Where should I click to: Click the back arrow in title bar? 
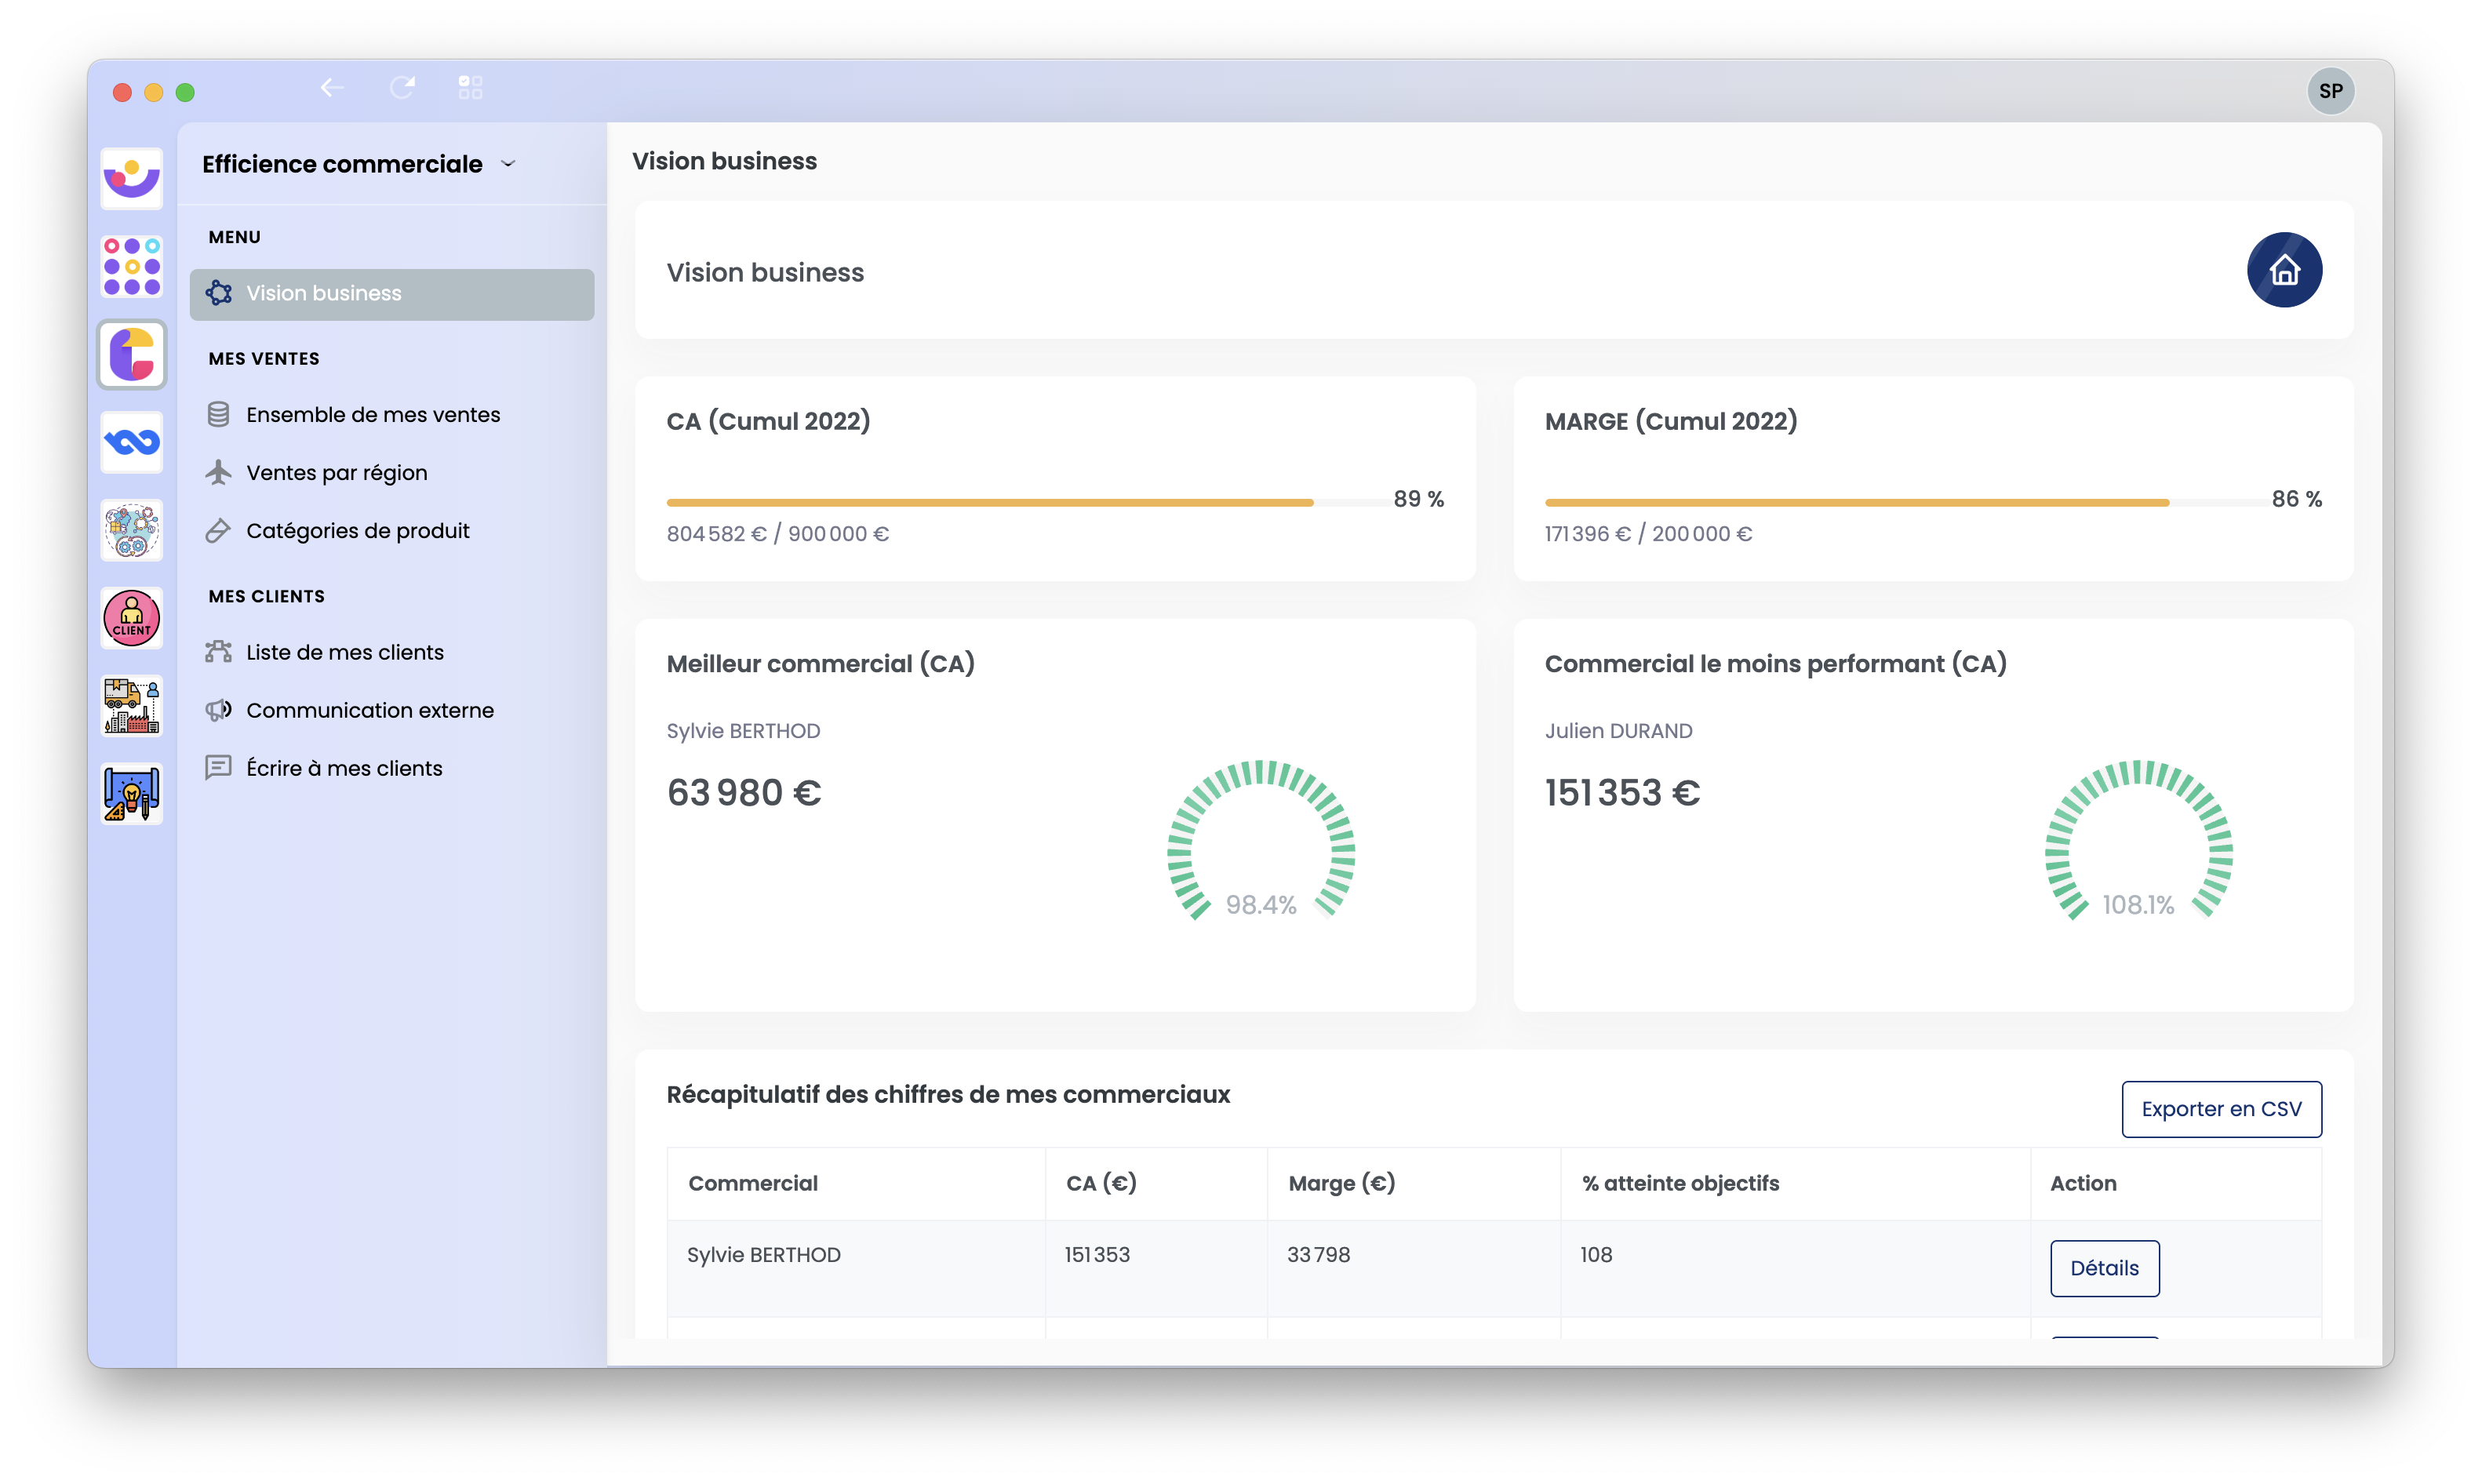click(332, 88)
